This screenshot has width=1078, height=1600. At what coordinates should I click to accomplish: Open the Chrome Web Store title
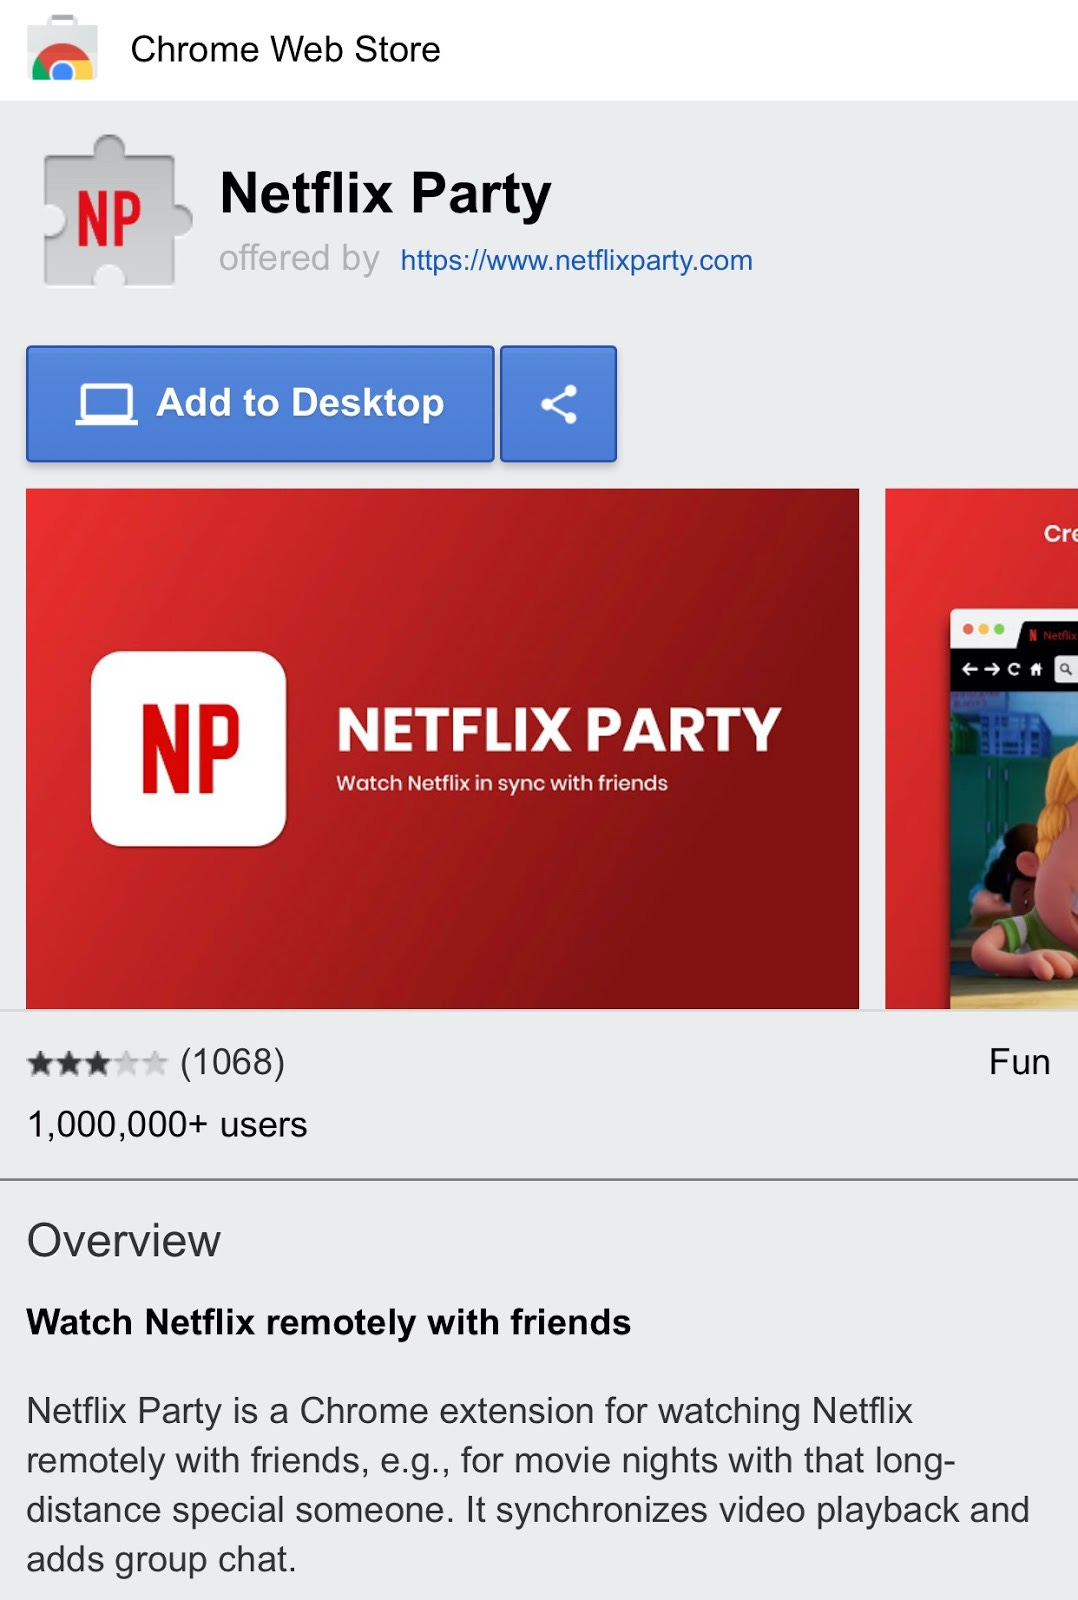(285, 49)
